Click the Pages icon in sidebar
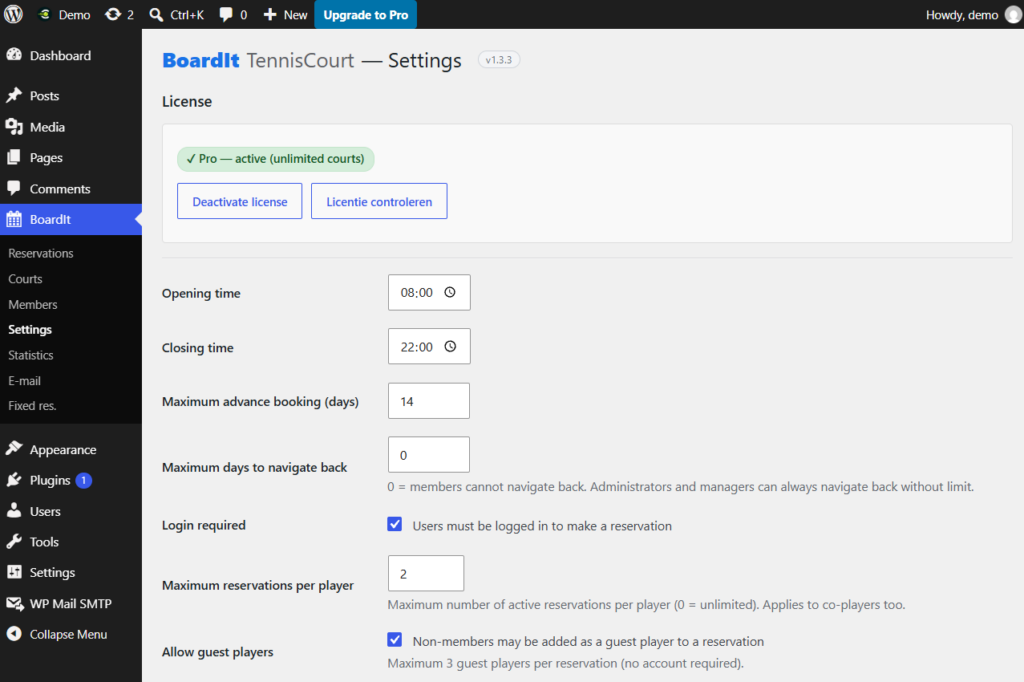1024x682 pixels. pos(14,157)
